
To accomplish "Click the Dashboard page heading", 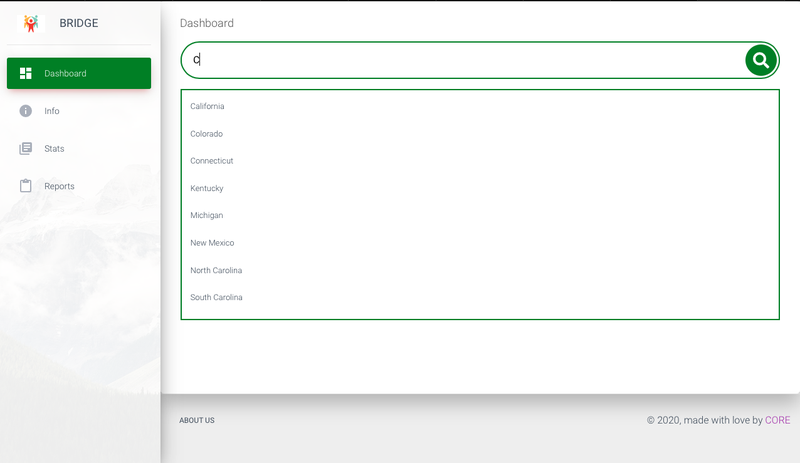I will (207, 23).
